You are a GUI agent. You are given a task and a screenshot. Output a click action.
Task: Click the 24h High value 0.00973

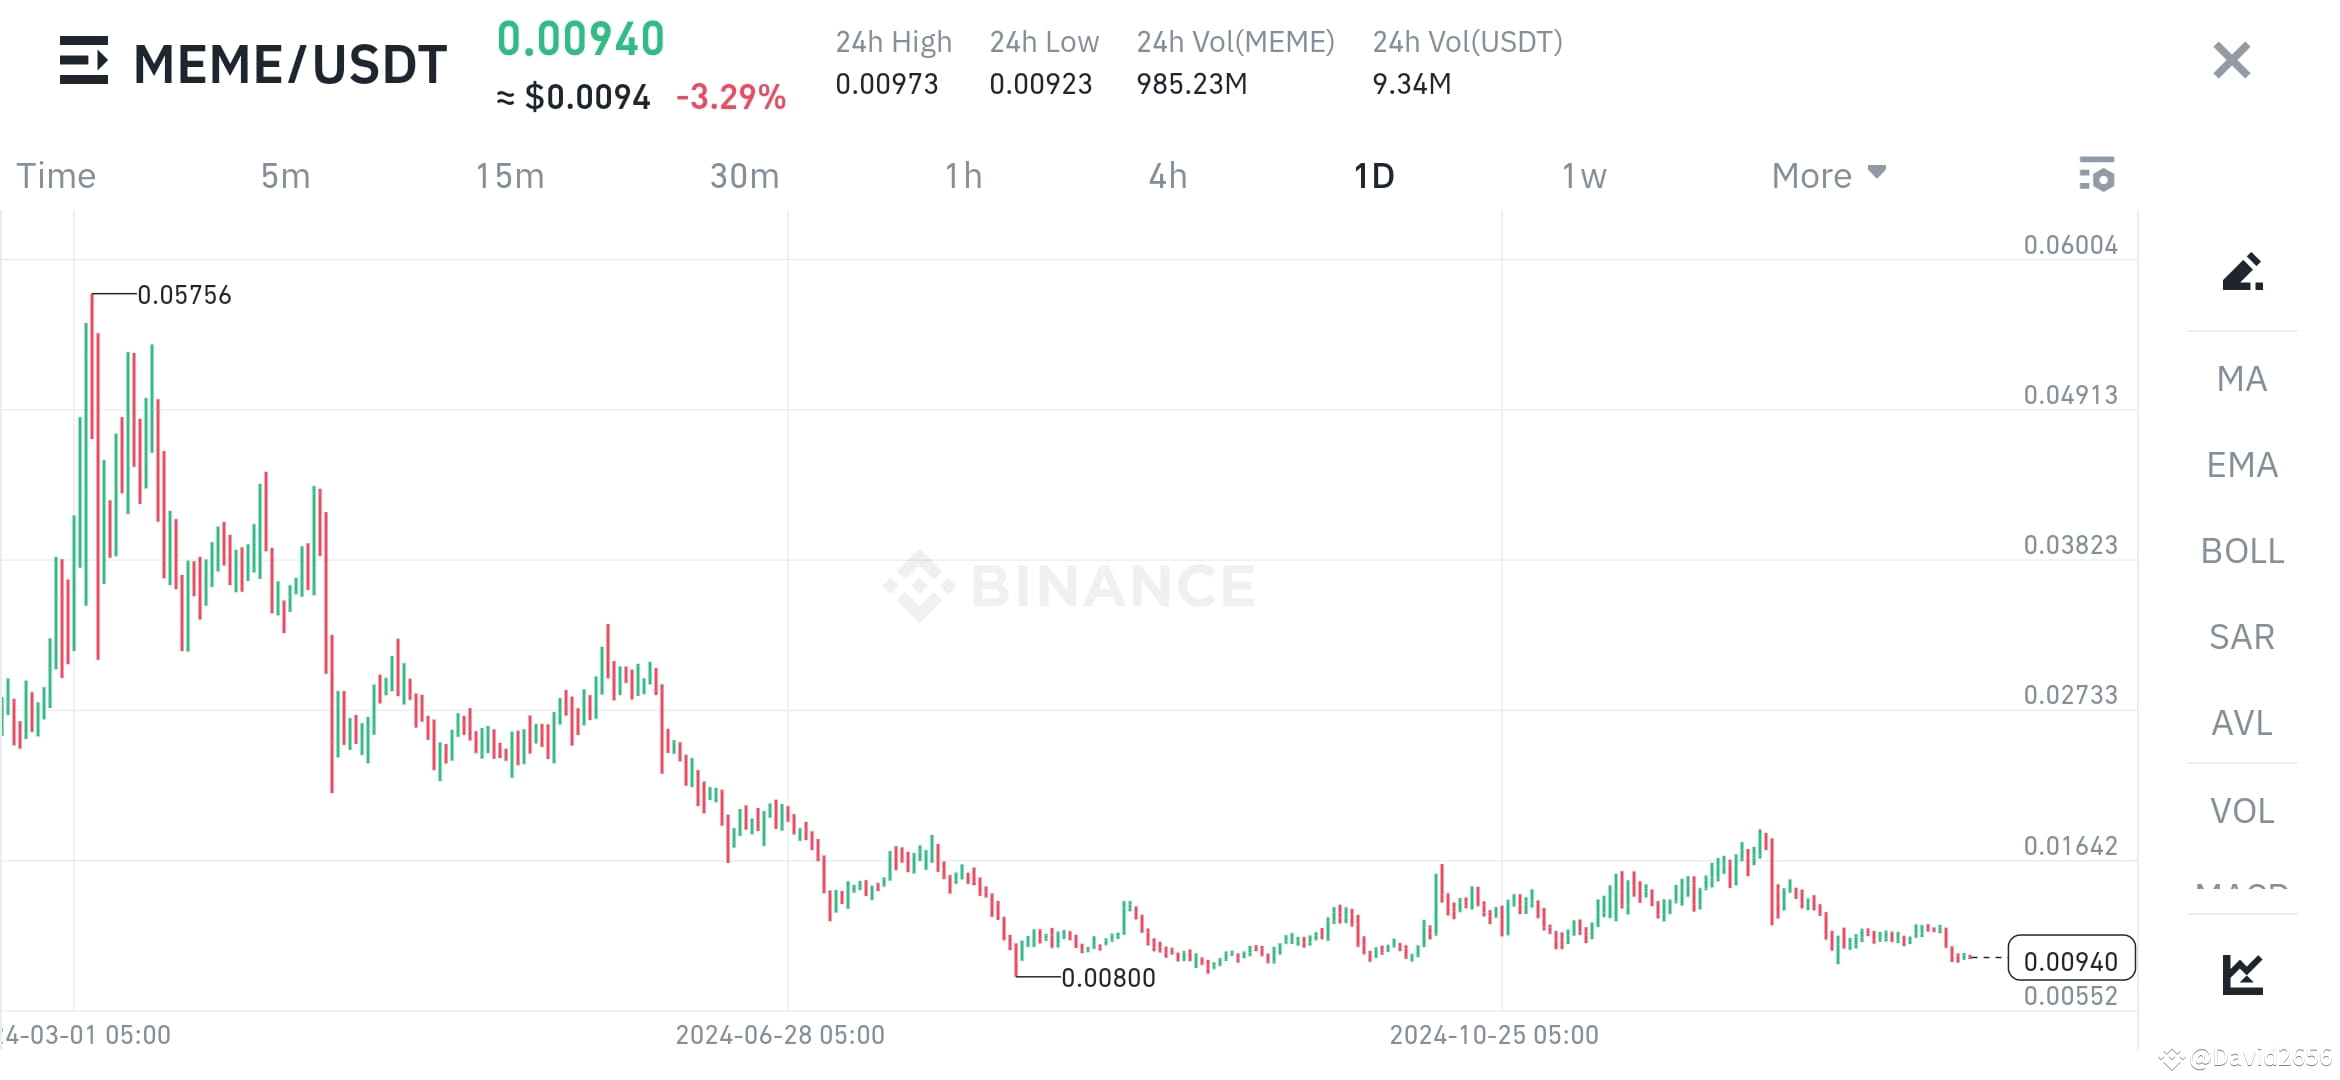coord(888,84)
